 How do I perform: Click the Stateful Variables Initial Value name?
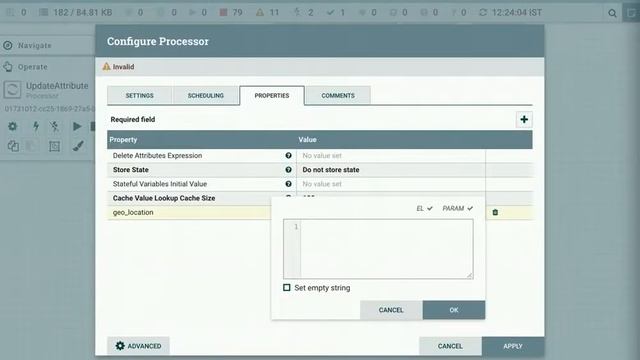point(160,184)
